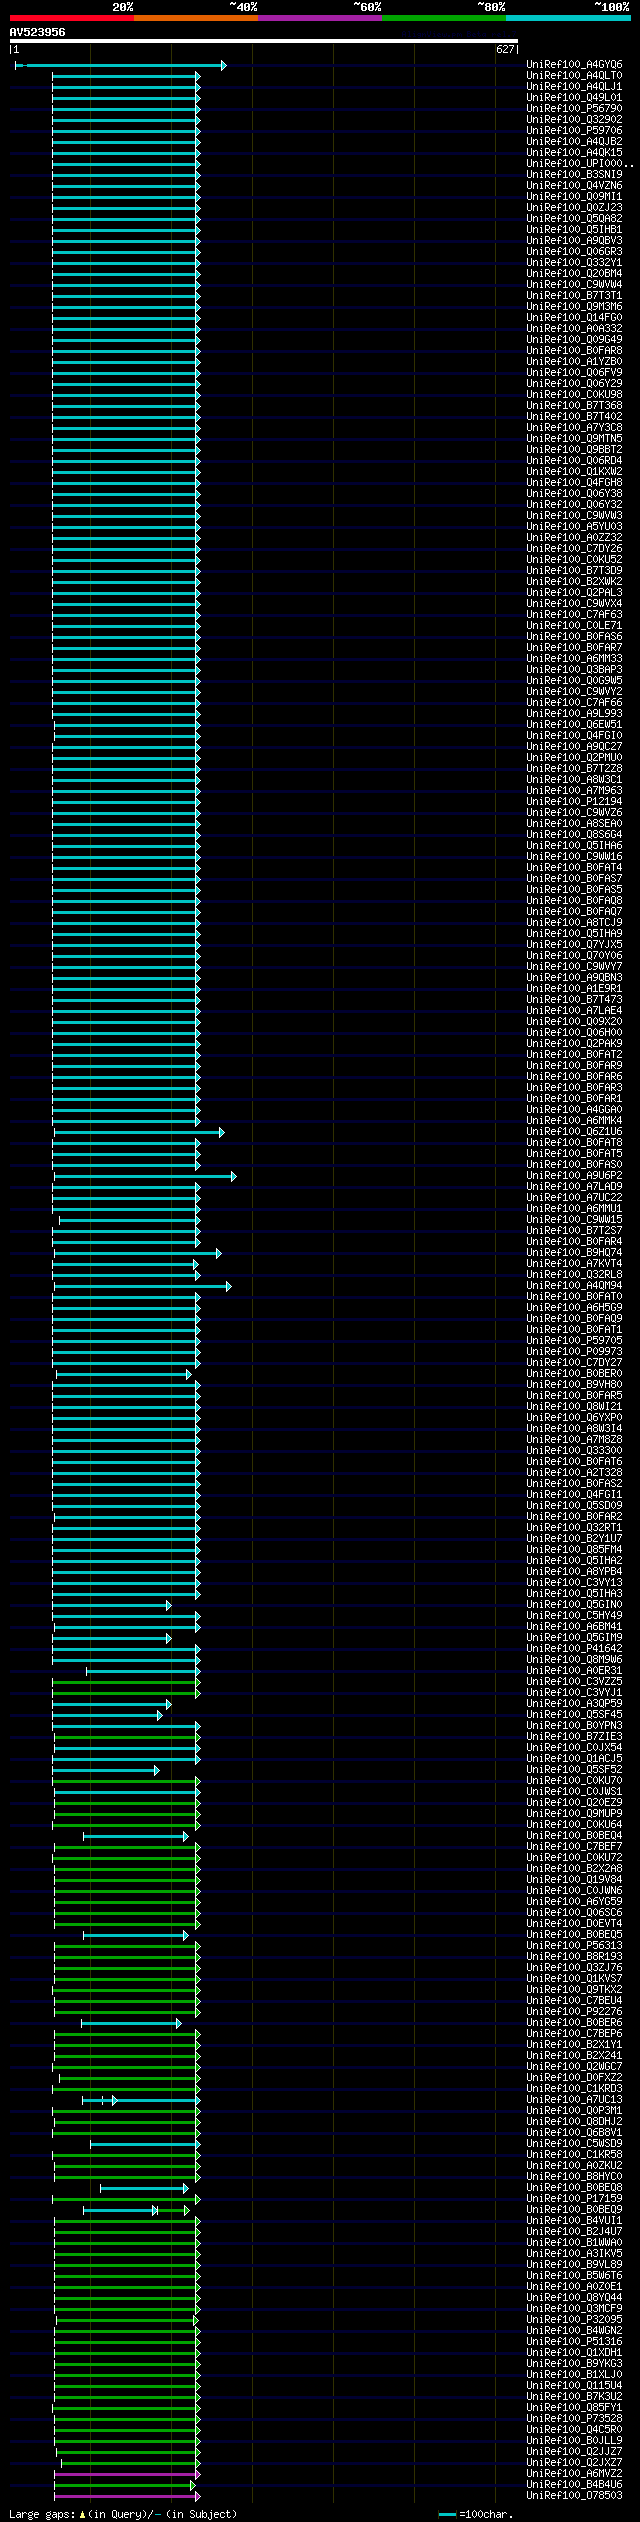
Task: Select hit label UniRef100_Q1KXW2
Action: click(574, 471)
